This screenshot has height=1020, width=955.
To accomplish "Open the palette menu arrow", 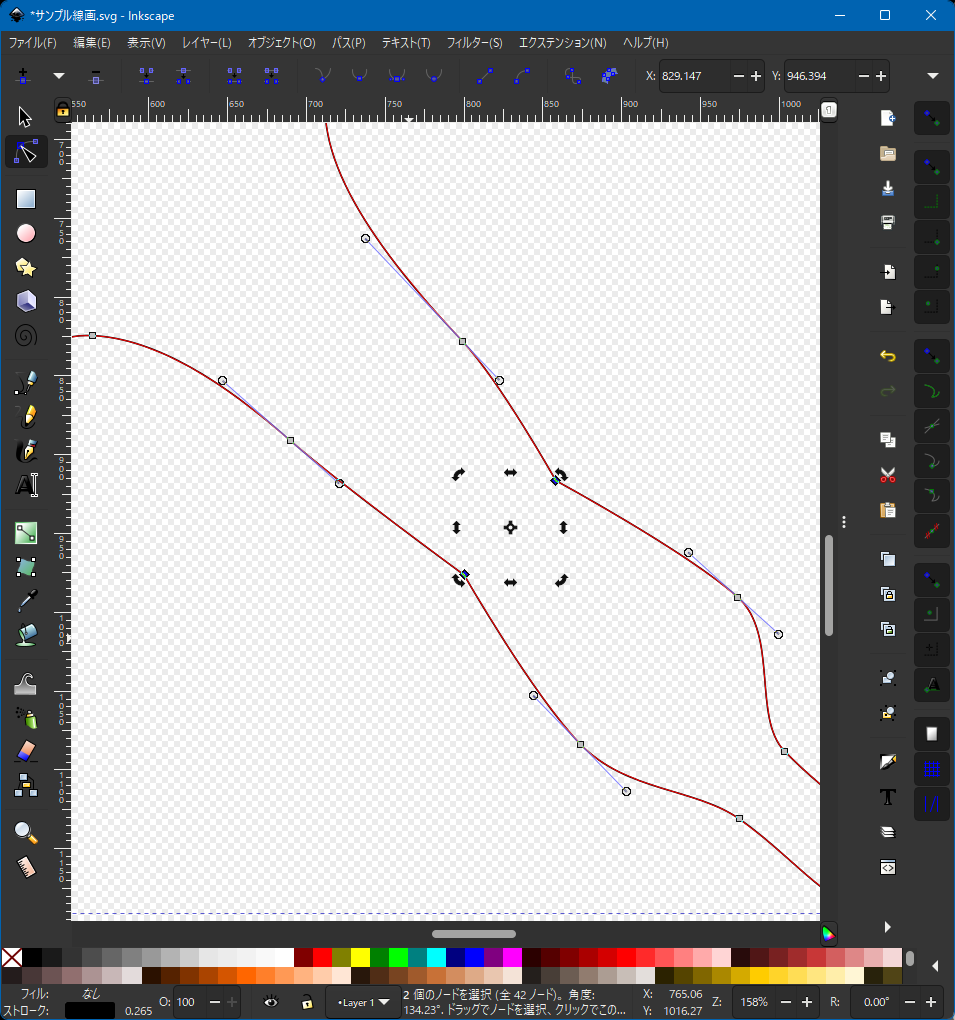I will pos(935,967).
